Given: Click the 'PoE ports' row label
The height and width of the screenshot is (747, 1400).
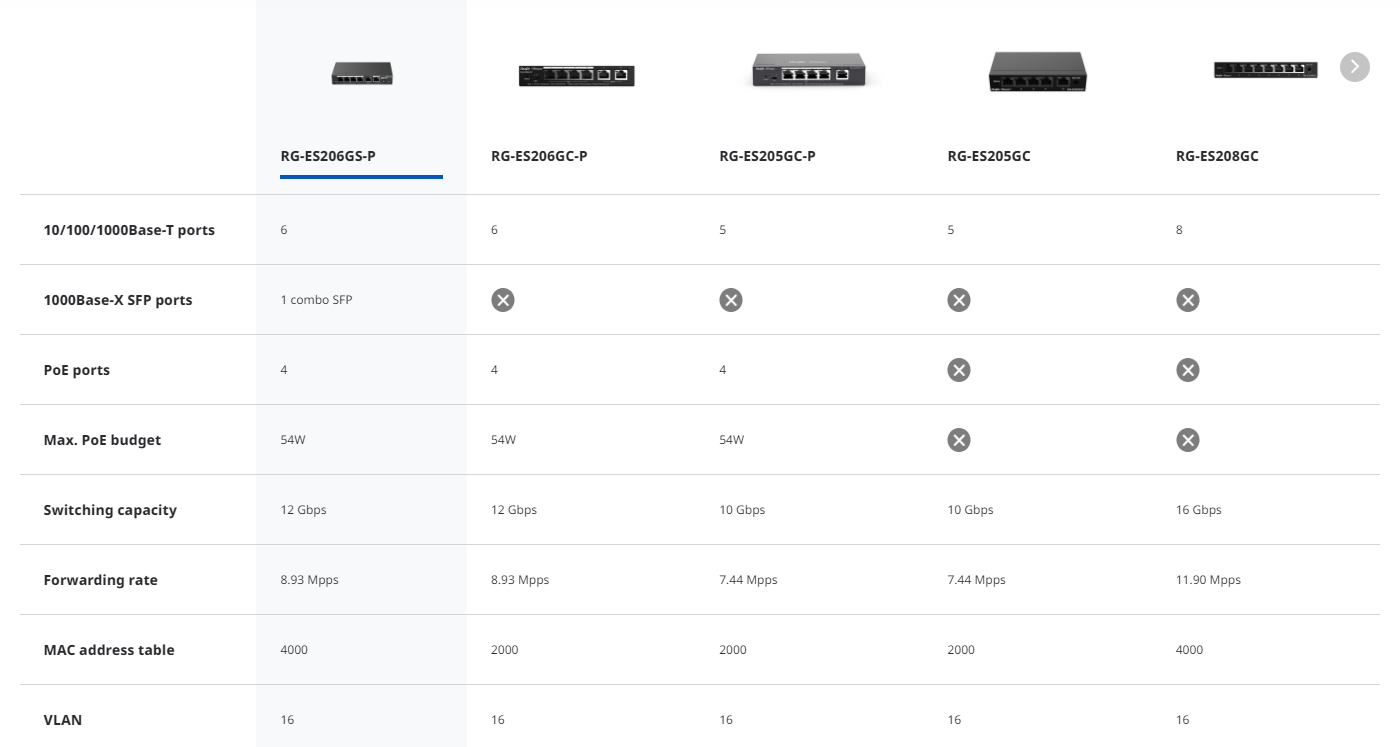Looking at the screenshot, I should click(77, 370).
